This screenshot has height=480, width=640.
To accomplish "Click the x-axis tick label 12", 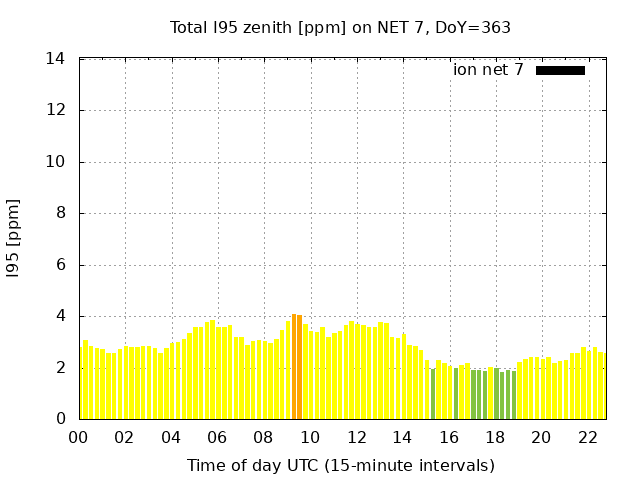I will click(x=356, y=438).
